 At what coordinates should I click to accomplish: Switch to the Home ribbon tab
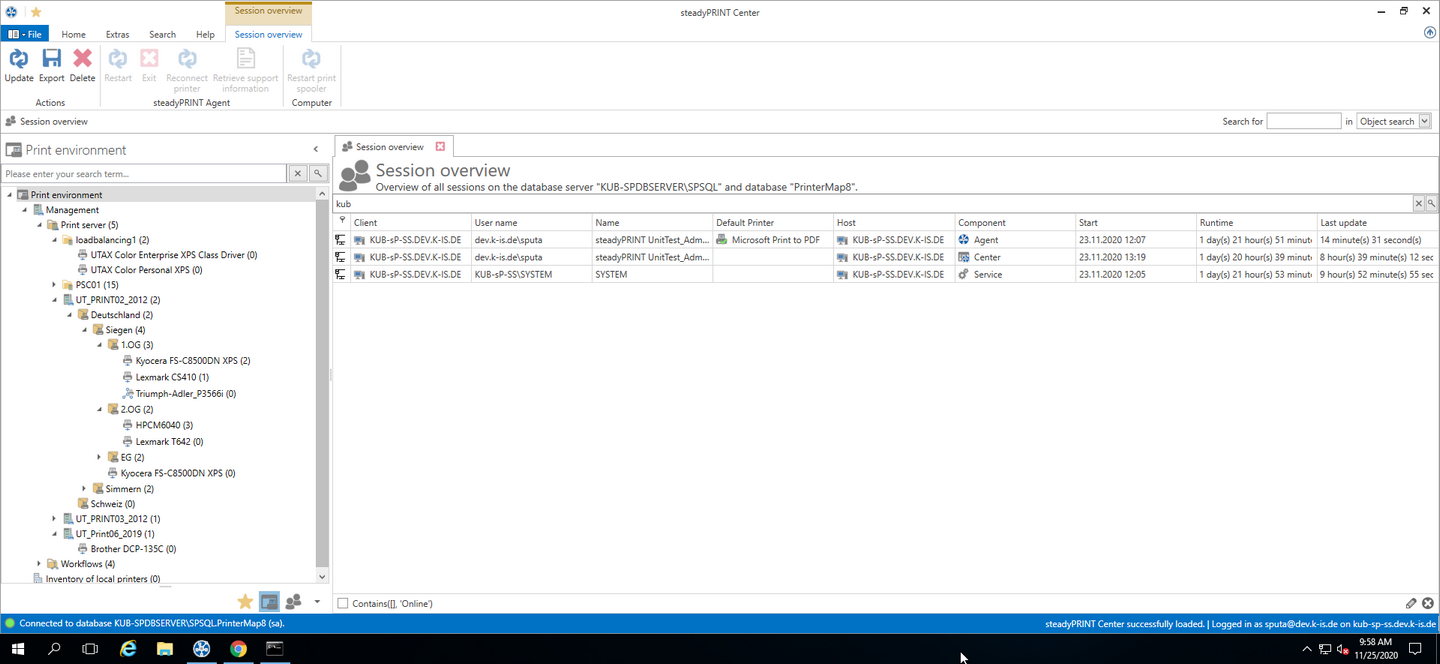pos(73,34)
